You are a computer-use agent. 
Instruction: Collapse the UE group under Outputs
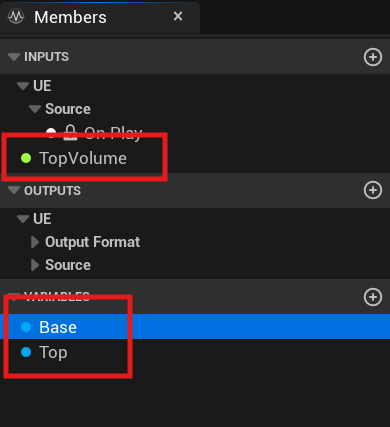23,219
